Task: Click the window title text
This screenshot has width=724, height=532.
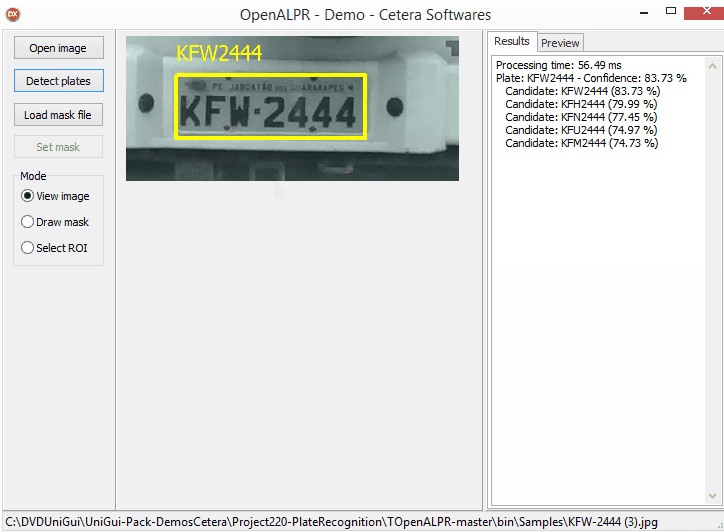Action: 365,15
